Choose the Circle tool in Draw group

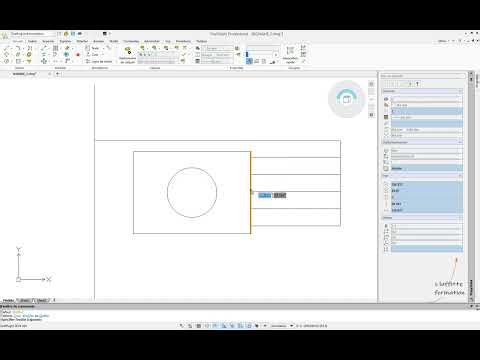point(7,61)
